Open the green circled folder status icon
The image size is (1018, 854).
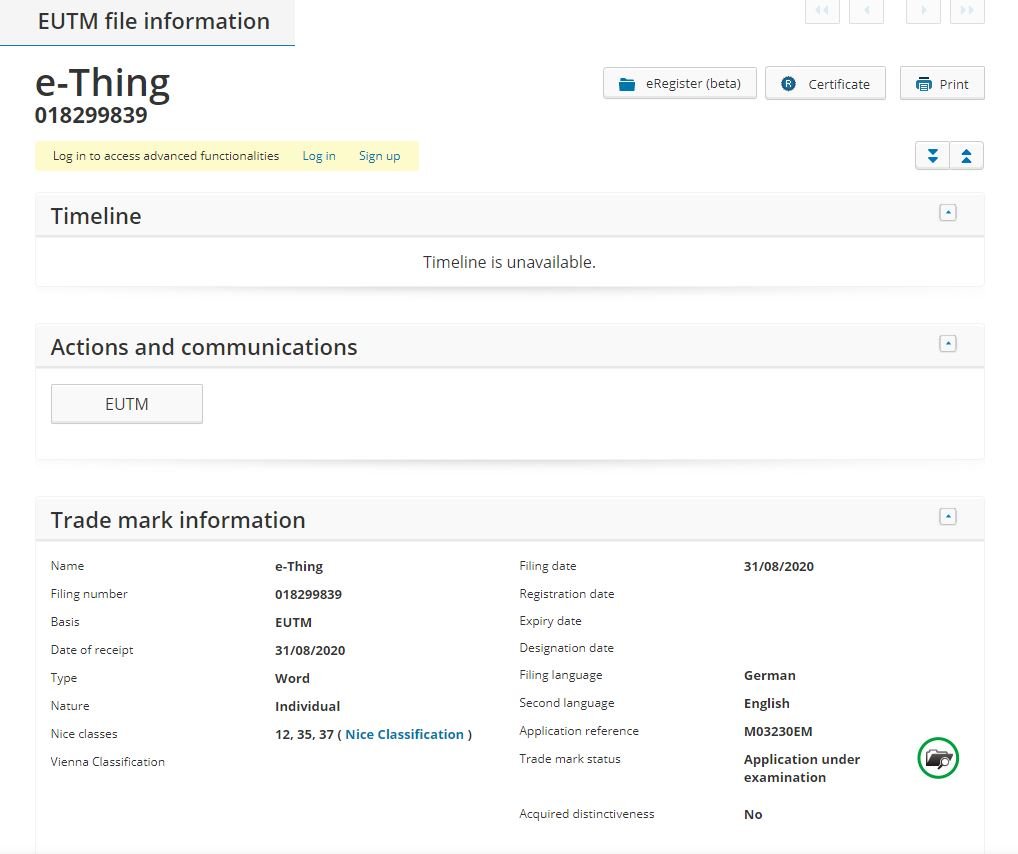(937, 759)
